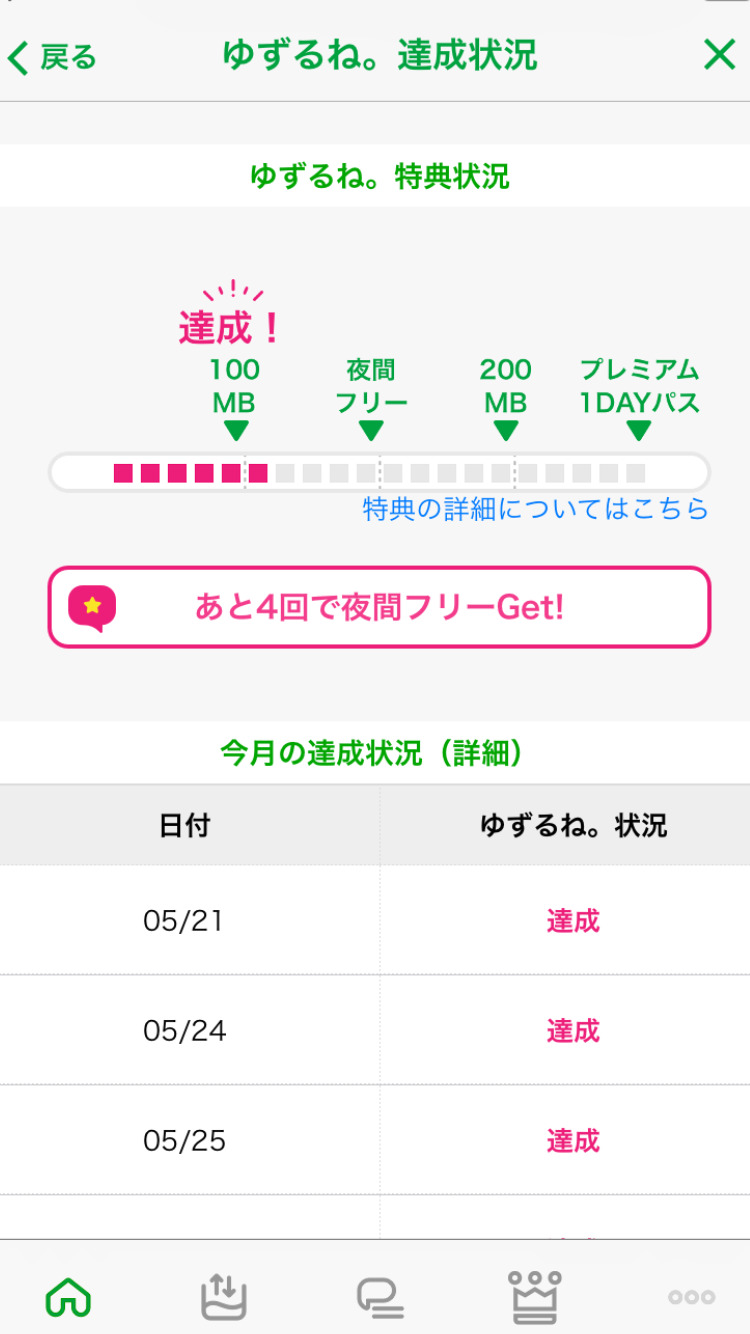Open the data transfer tray icon
Screen dimensions: 750x1334
[x=224, y=1297]
